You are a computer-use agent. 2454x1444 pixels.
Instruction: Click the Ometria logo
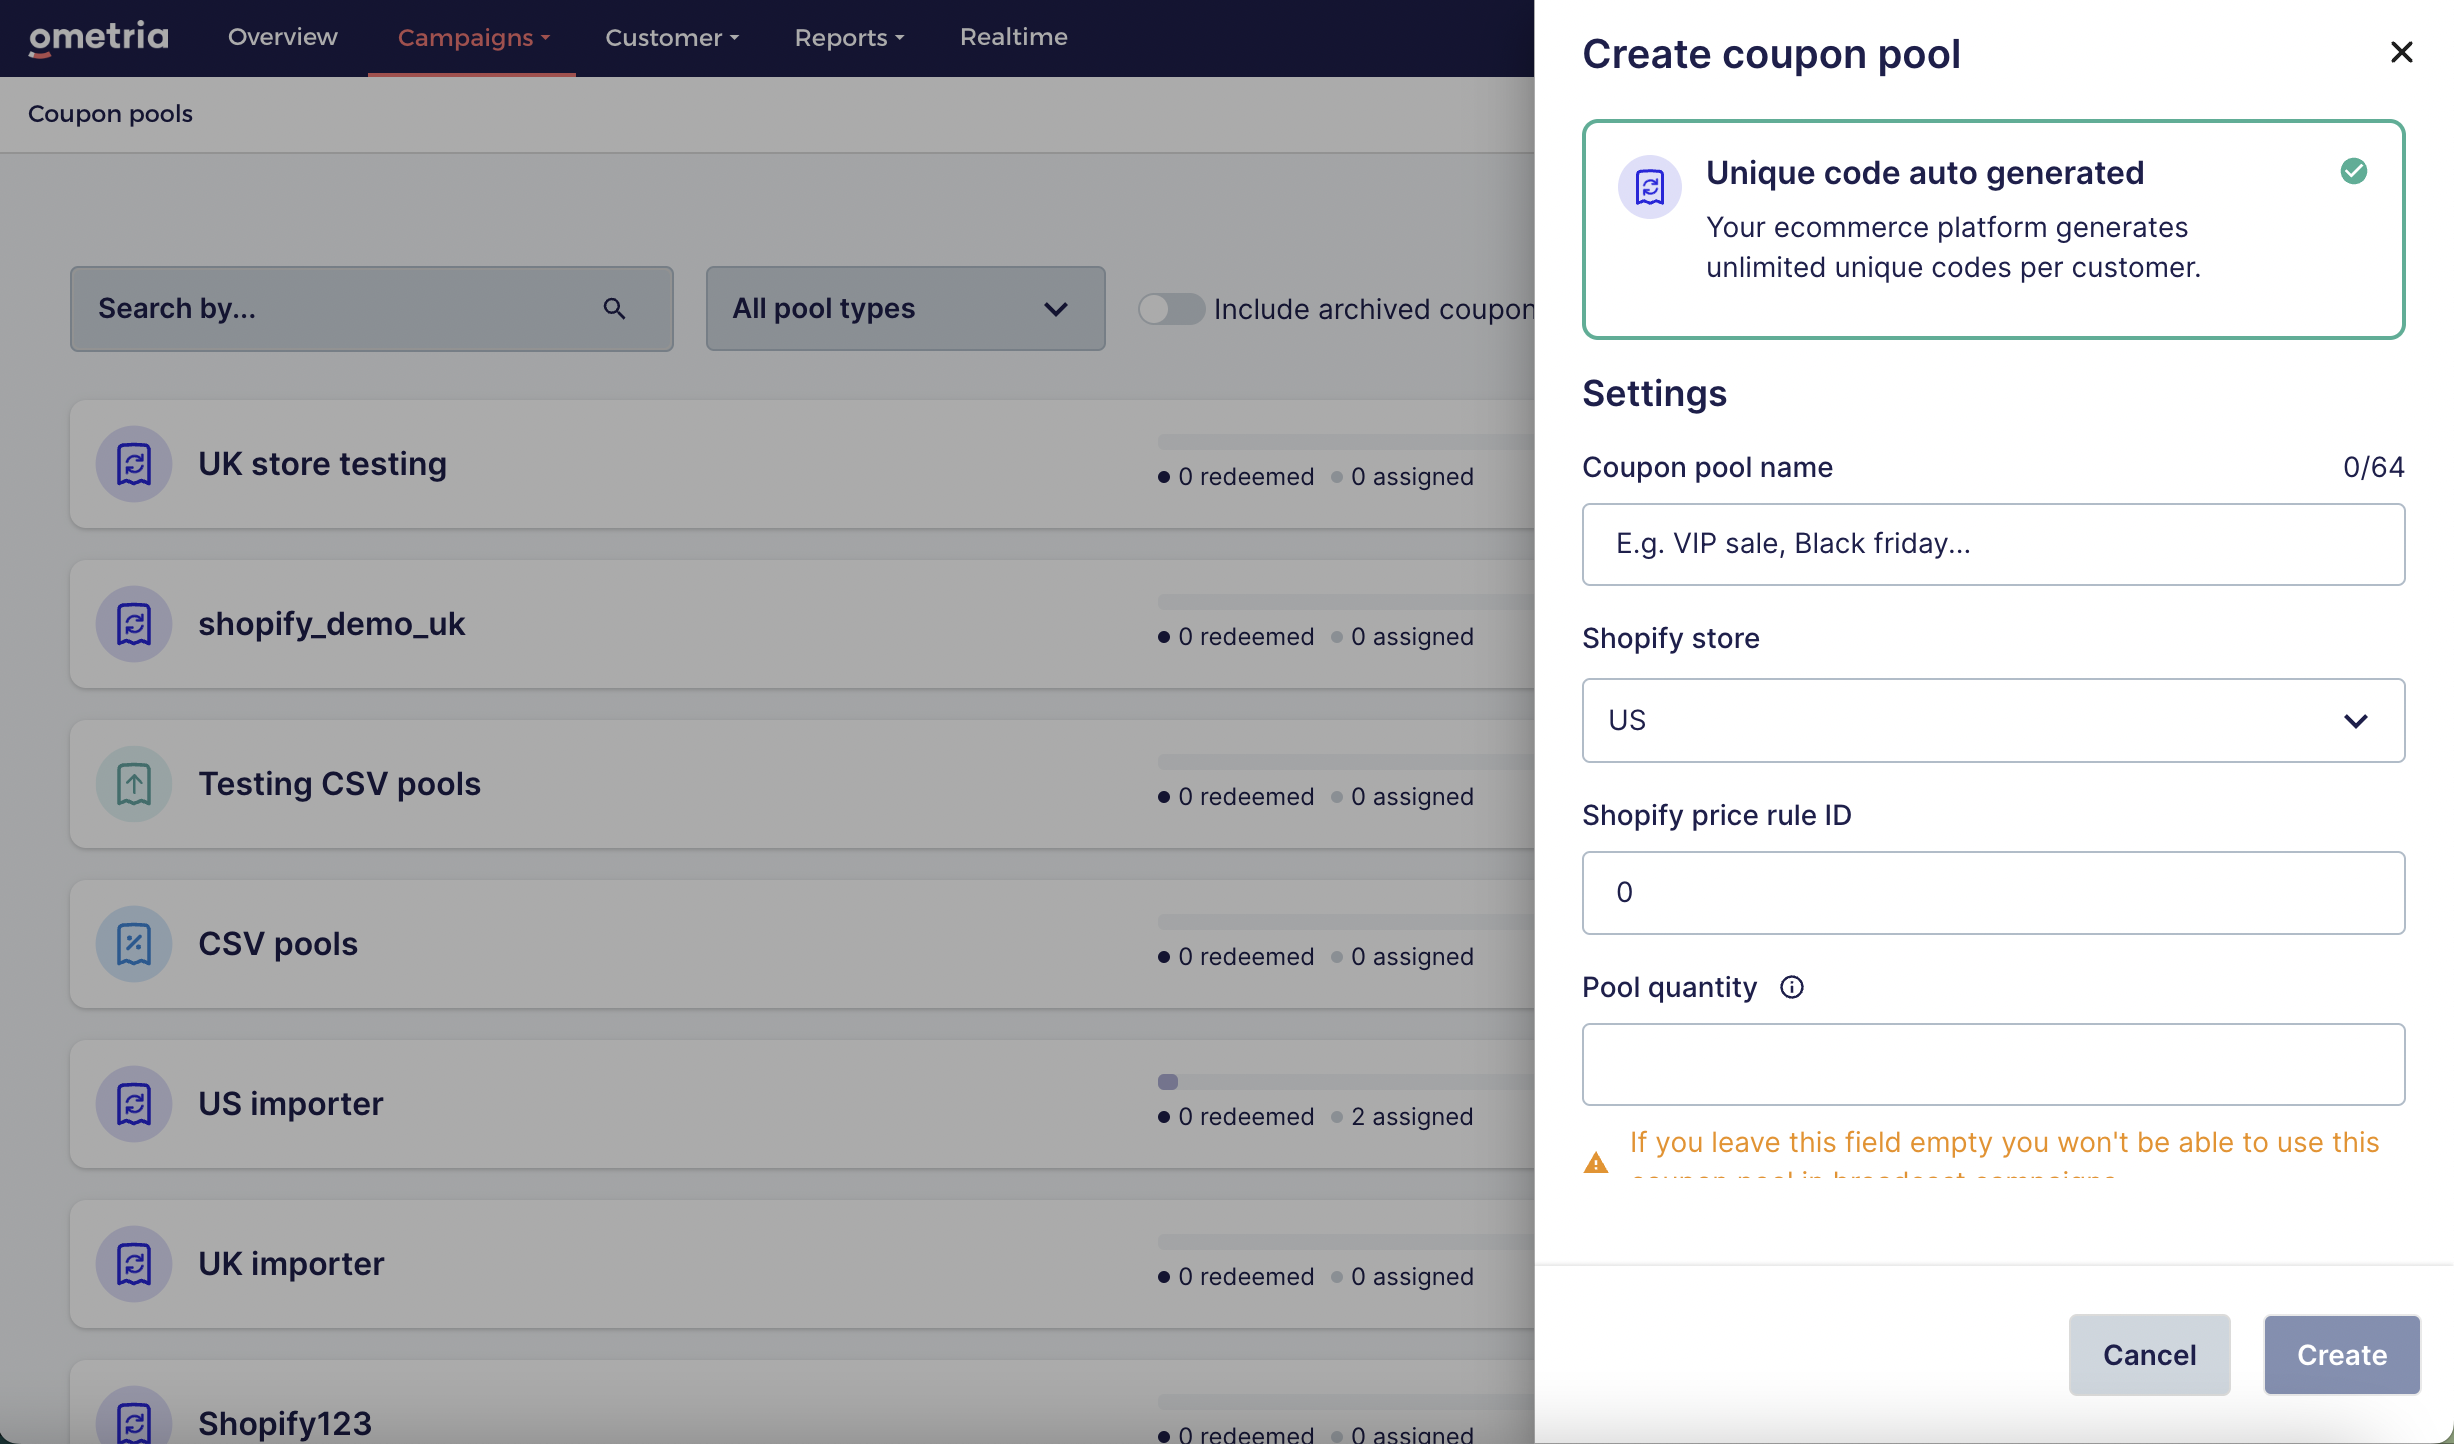coord(98,37)
